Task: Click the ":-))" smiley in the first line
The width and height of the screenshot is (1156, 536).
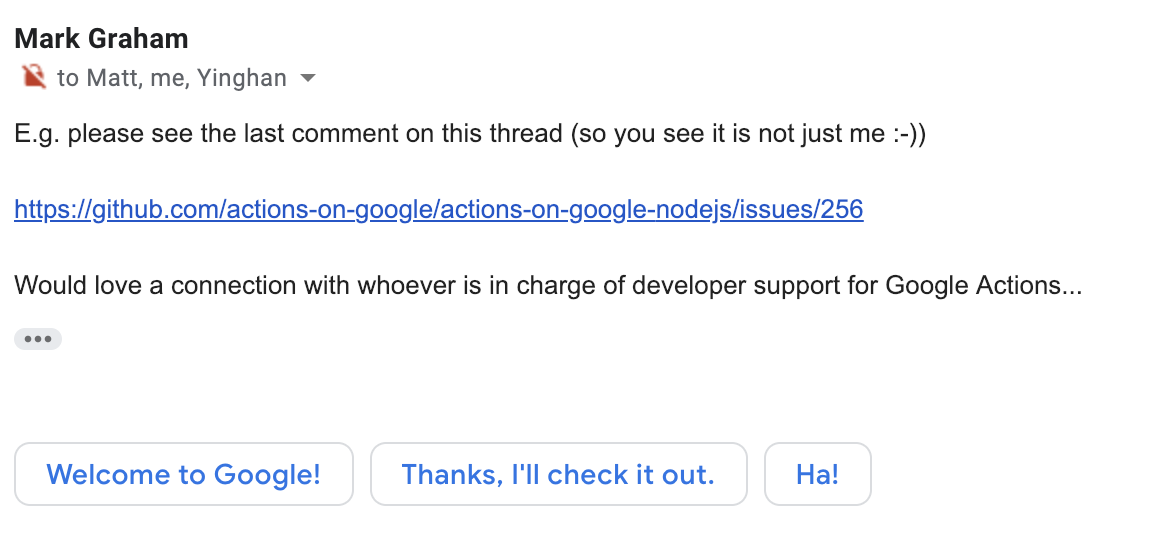Action: (908, 133)
